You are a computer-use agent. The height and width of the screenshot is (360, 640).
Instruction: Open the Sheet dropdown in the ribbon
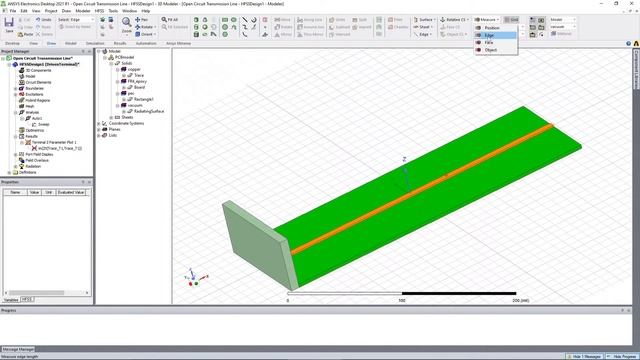423,27
